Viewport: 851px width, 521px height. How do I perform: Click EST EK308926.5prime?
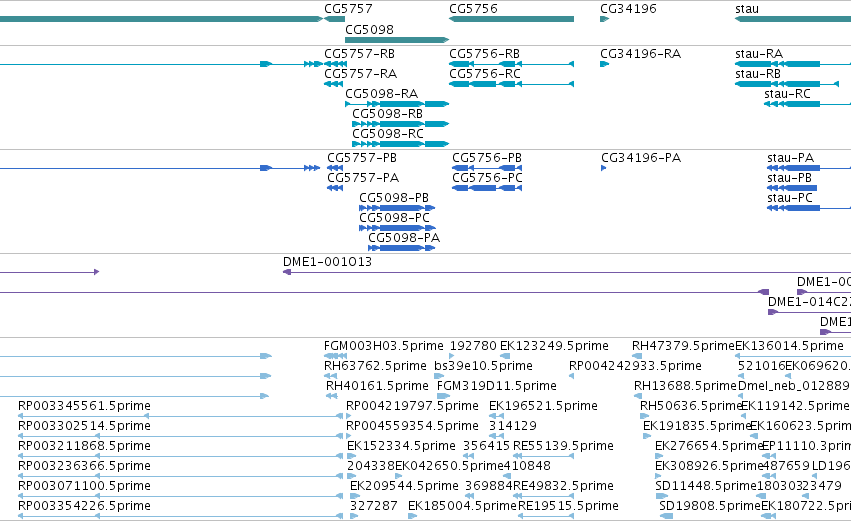click(x=709, y=466)
